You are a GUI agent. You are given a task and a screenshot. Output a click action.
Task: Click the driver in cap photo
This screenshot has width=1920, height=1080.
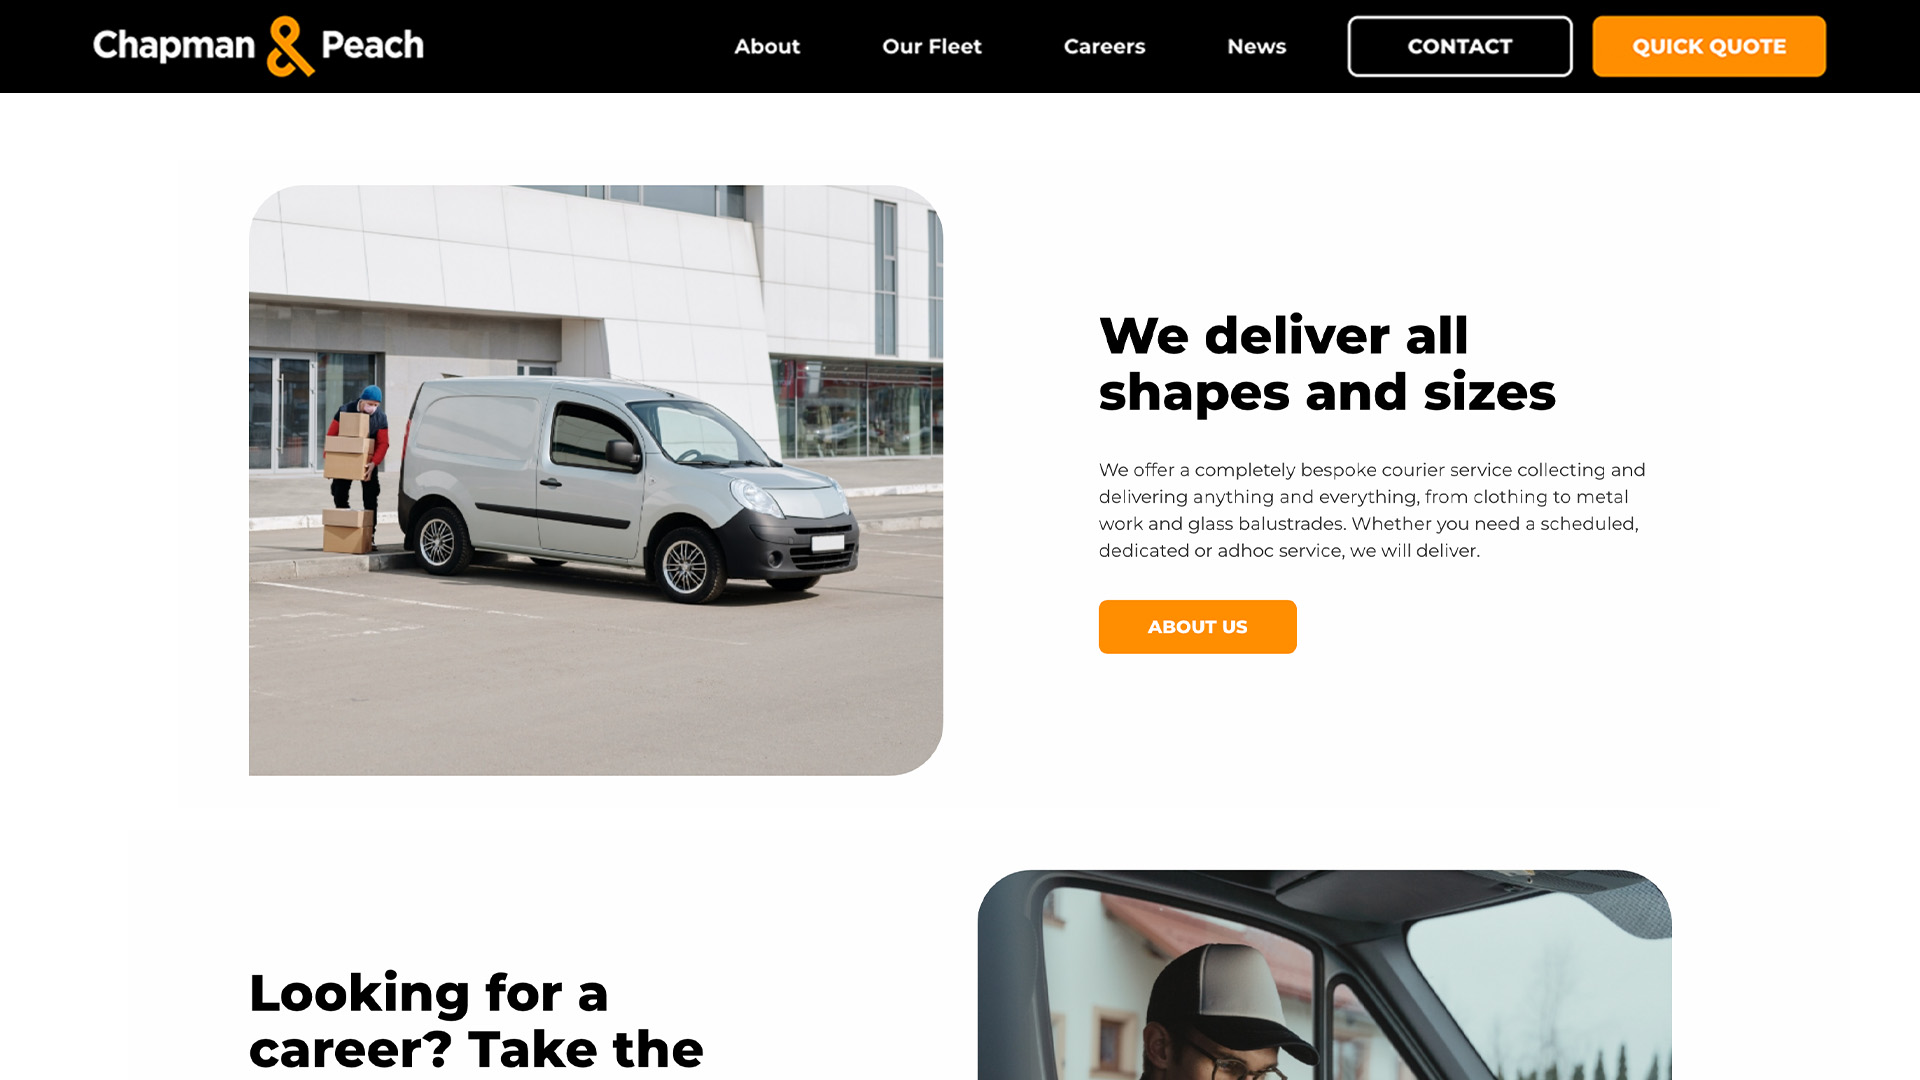(x=1324, y=975)
